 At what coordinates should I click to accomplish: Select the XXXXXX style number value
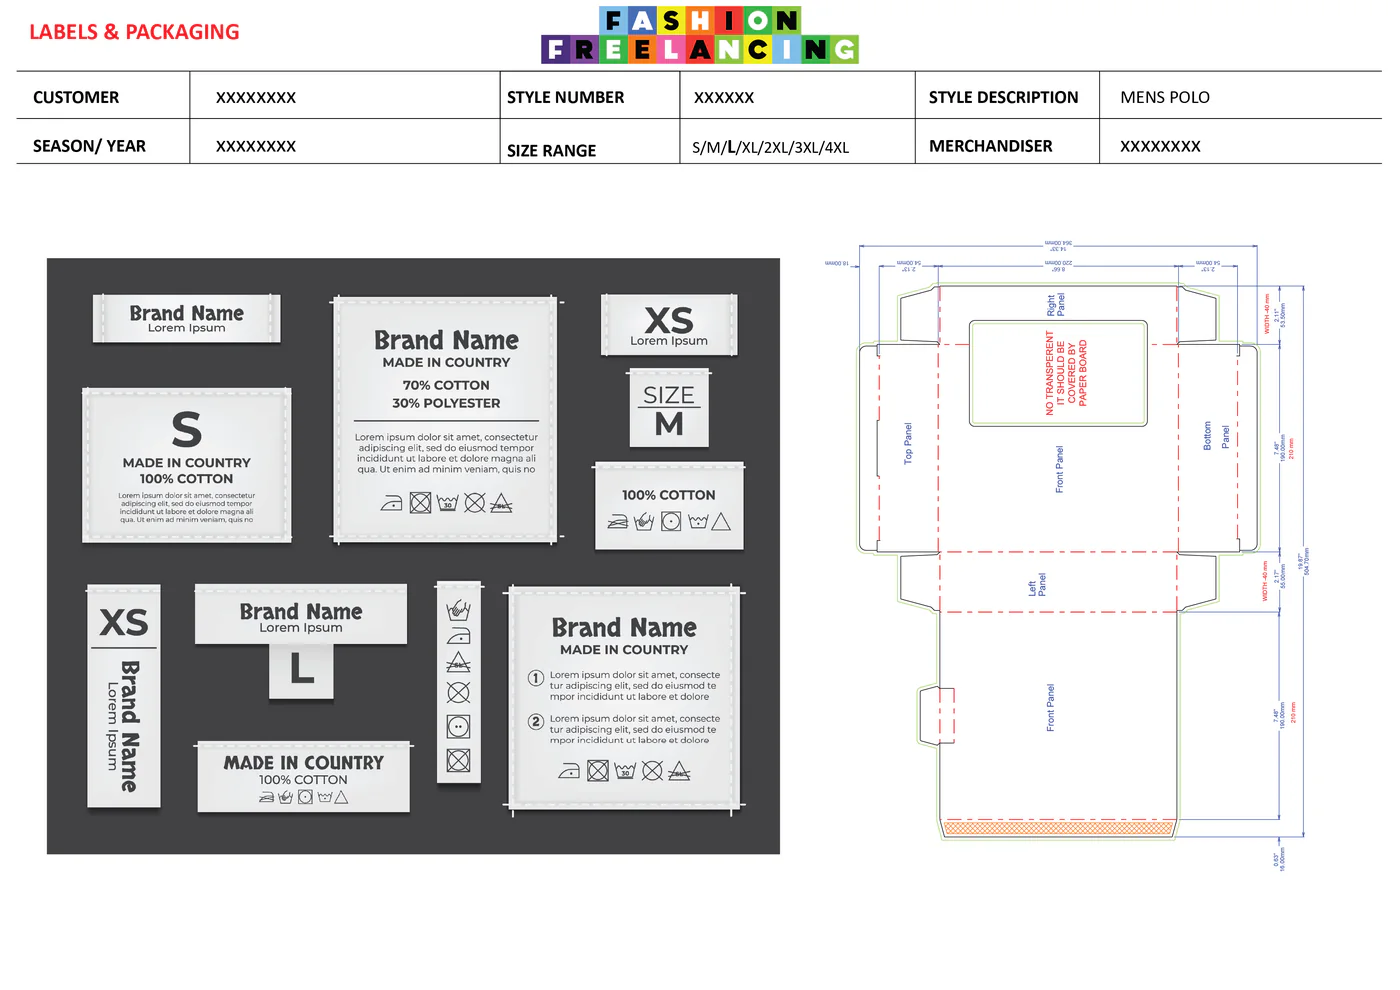(724, 97)
